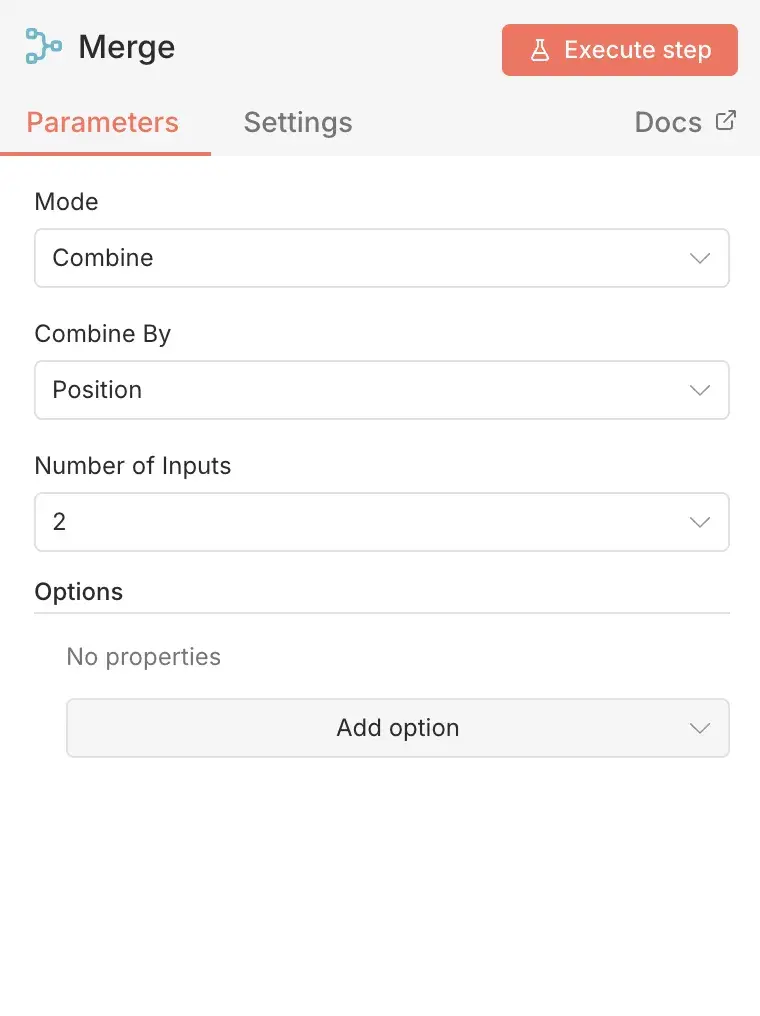Expand the Add option dropdown
The height and width of the screenshot is (1016, 760).
(x=397, y=728)
